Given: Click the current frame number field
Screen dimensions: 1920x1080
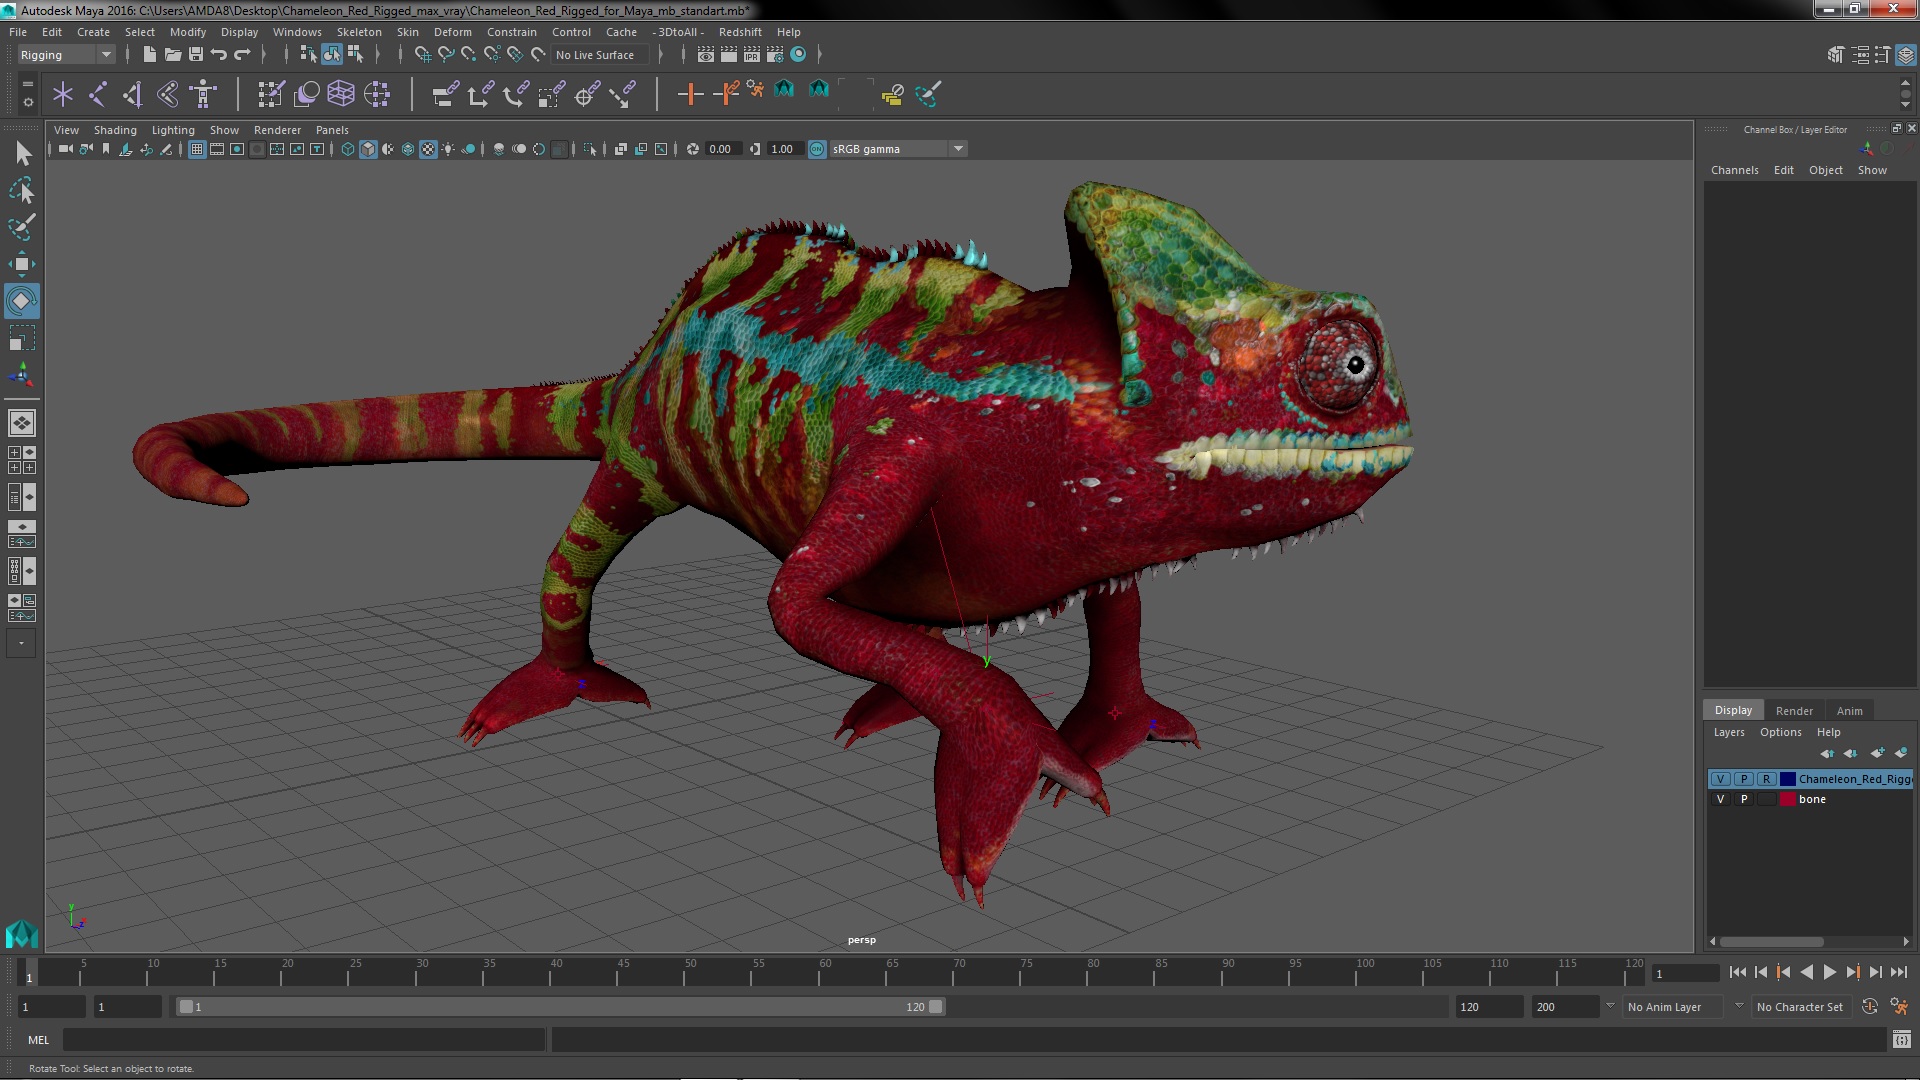Looking at the screenshot, I should pos(1685,974).
